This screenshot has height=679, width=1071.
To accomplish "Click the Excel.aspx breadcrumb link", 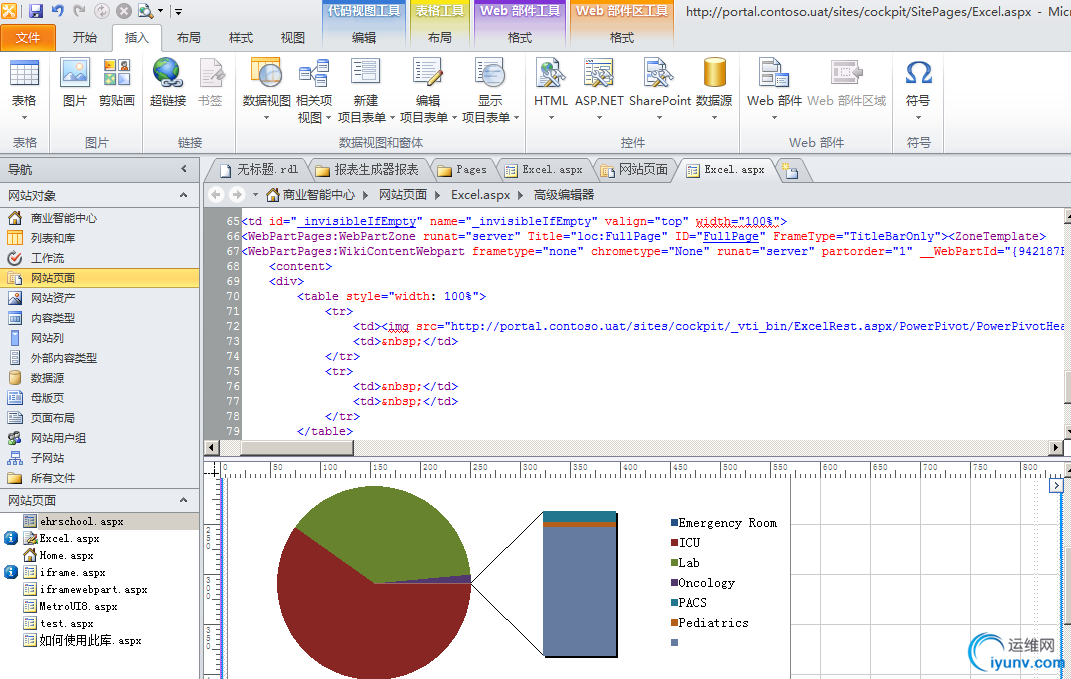I will coord(480,195).
